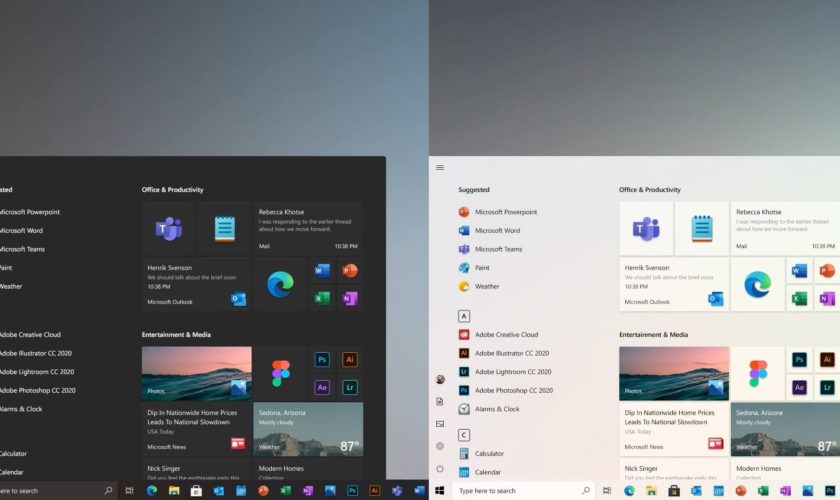This screenshot has width=840, height=500.
Task: Open Task View on the light taskbar
Action: click(x=607, y=491)
